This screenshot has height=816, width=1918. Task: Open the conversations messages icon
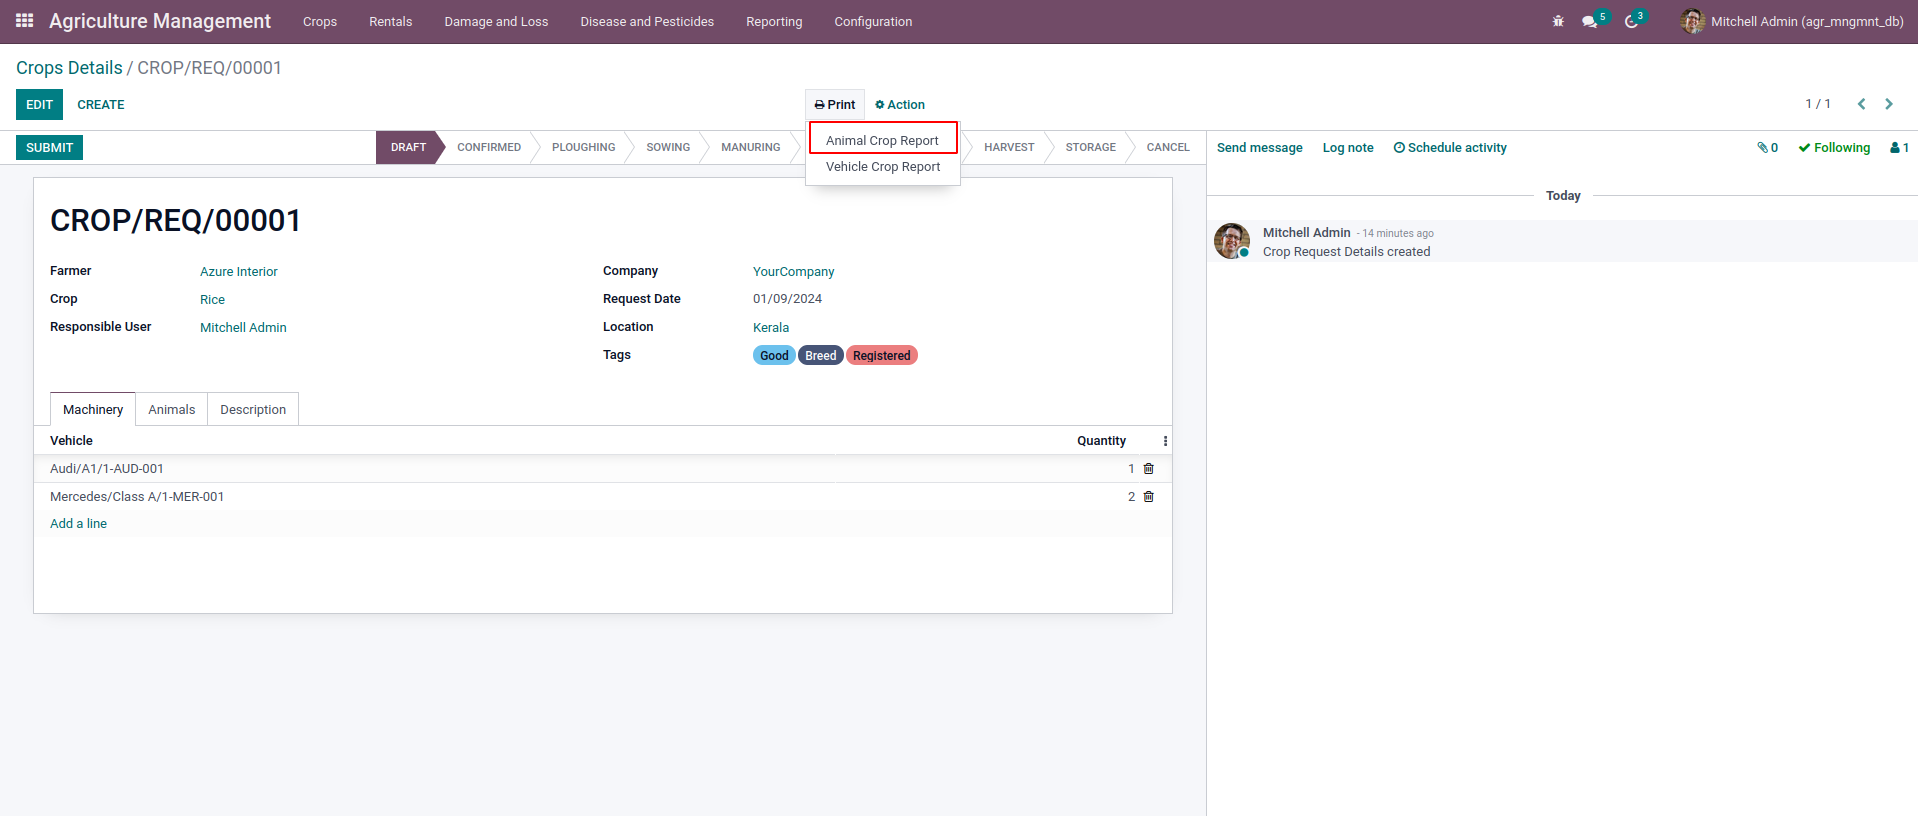1590,21
